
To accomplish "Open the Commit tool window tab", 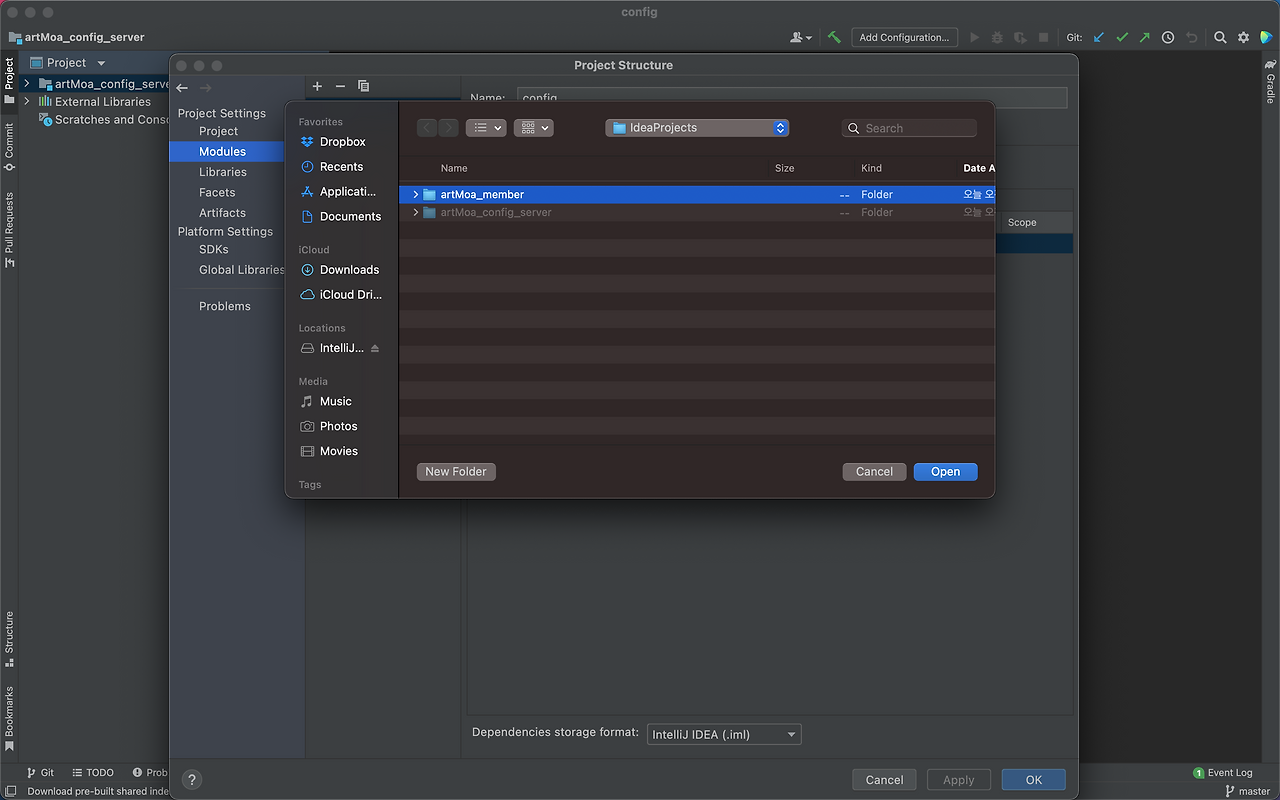I will point(9,147).
